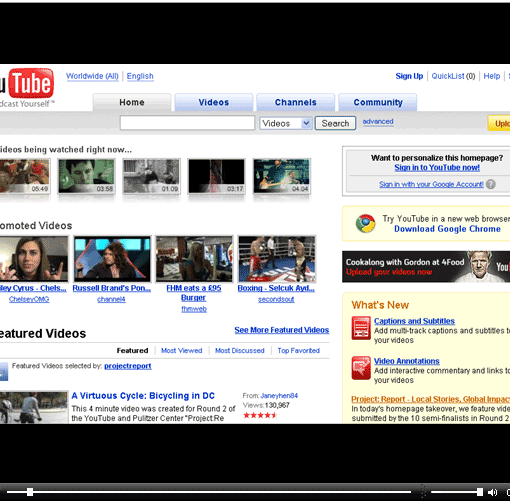Select the Featured filter tab
The image size is (510, 504).
pos(132,351)
